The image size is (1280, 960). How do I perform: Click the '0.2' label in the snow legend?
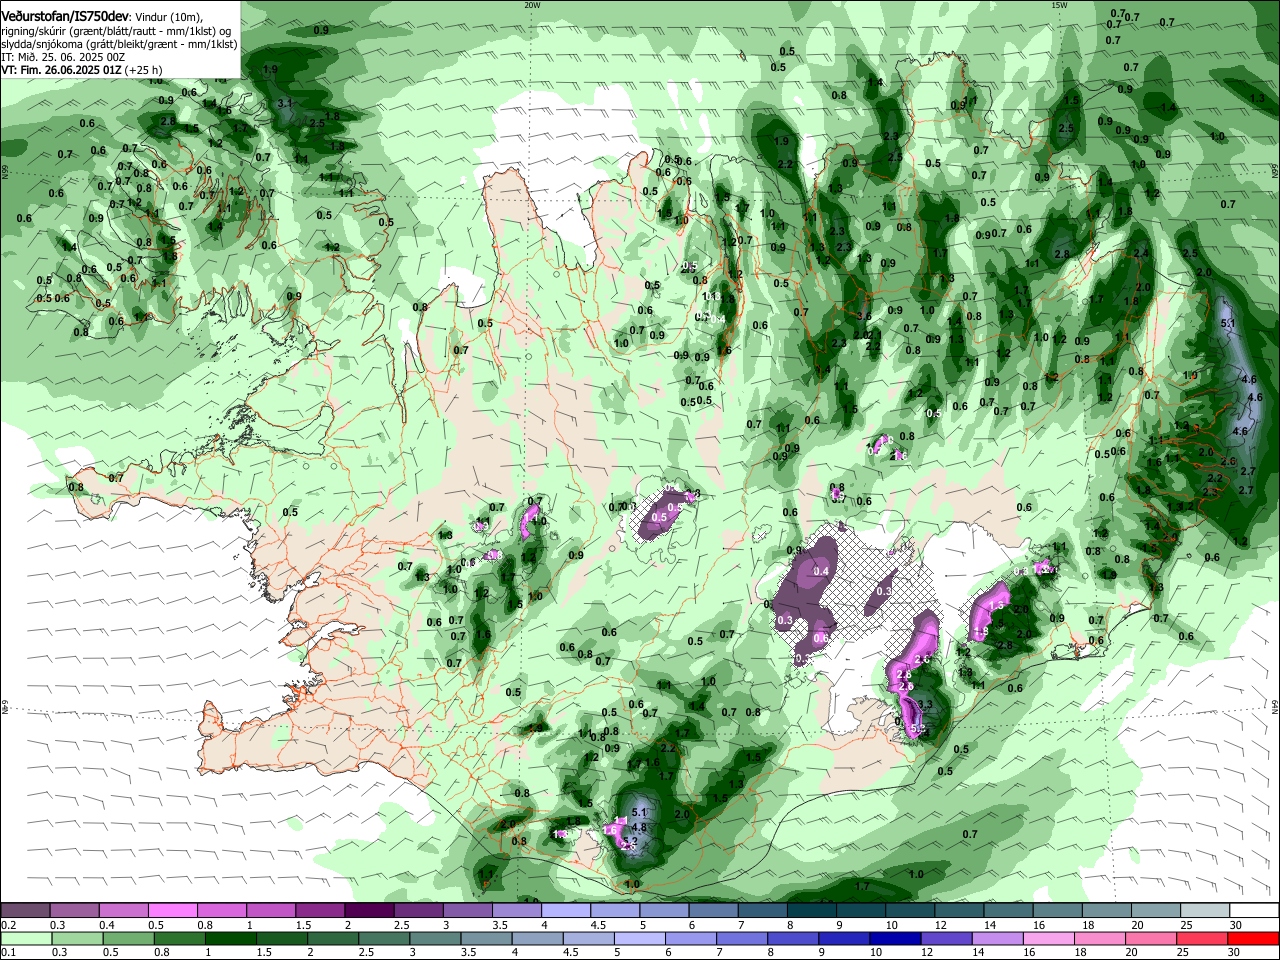(8, 925)
